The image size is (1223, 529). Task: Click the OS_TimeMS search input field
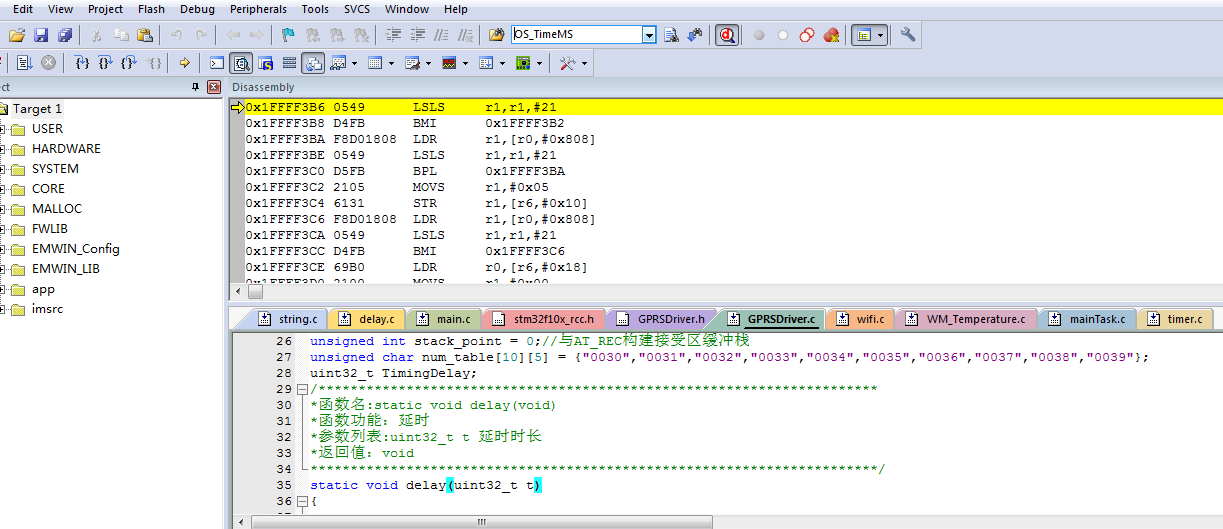click(577, 35)
